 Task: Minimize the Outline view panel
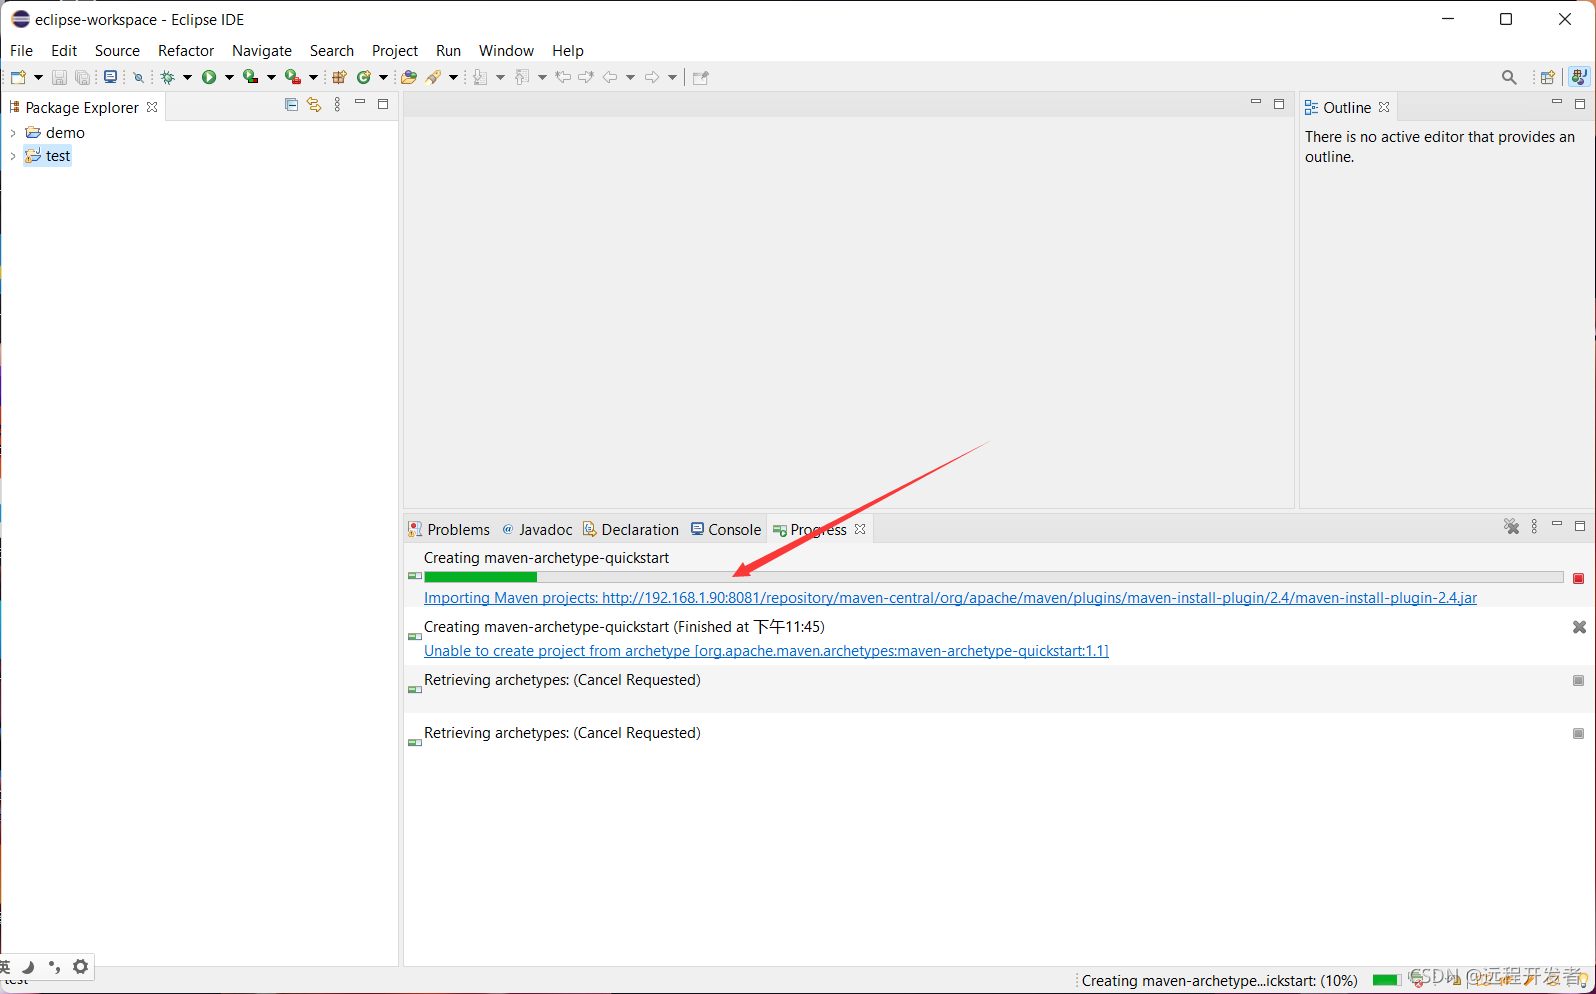pyautogui.click(x=1557, y=103)
